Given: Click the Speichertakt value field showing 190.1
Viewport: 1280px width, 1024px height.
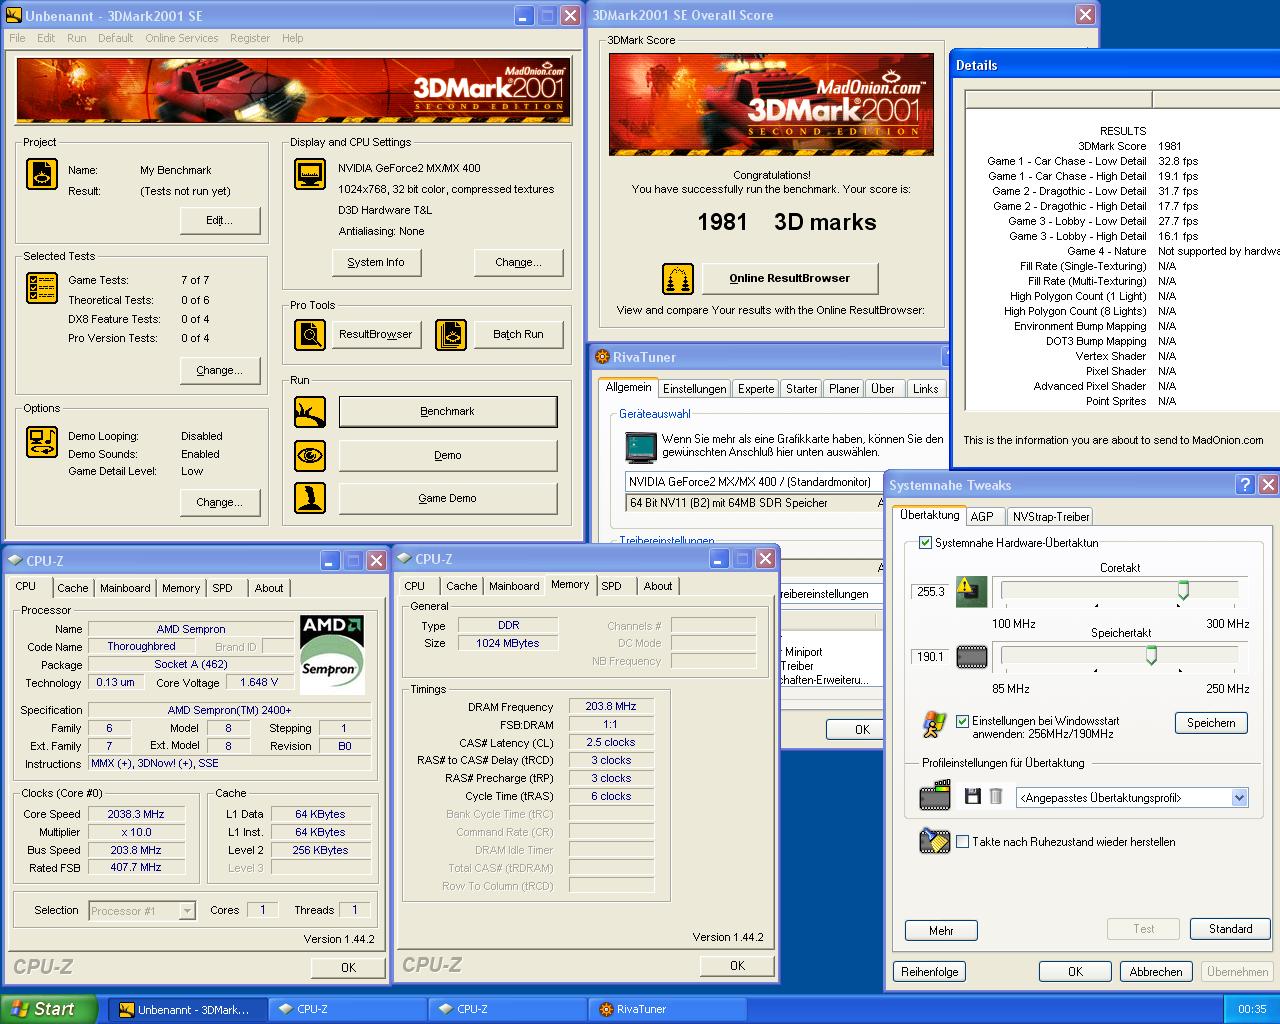Looking at the screenshot, I should 931,657.
